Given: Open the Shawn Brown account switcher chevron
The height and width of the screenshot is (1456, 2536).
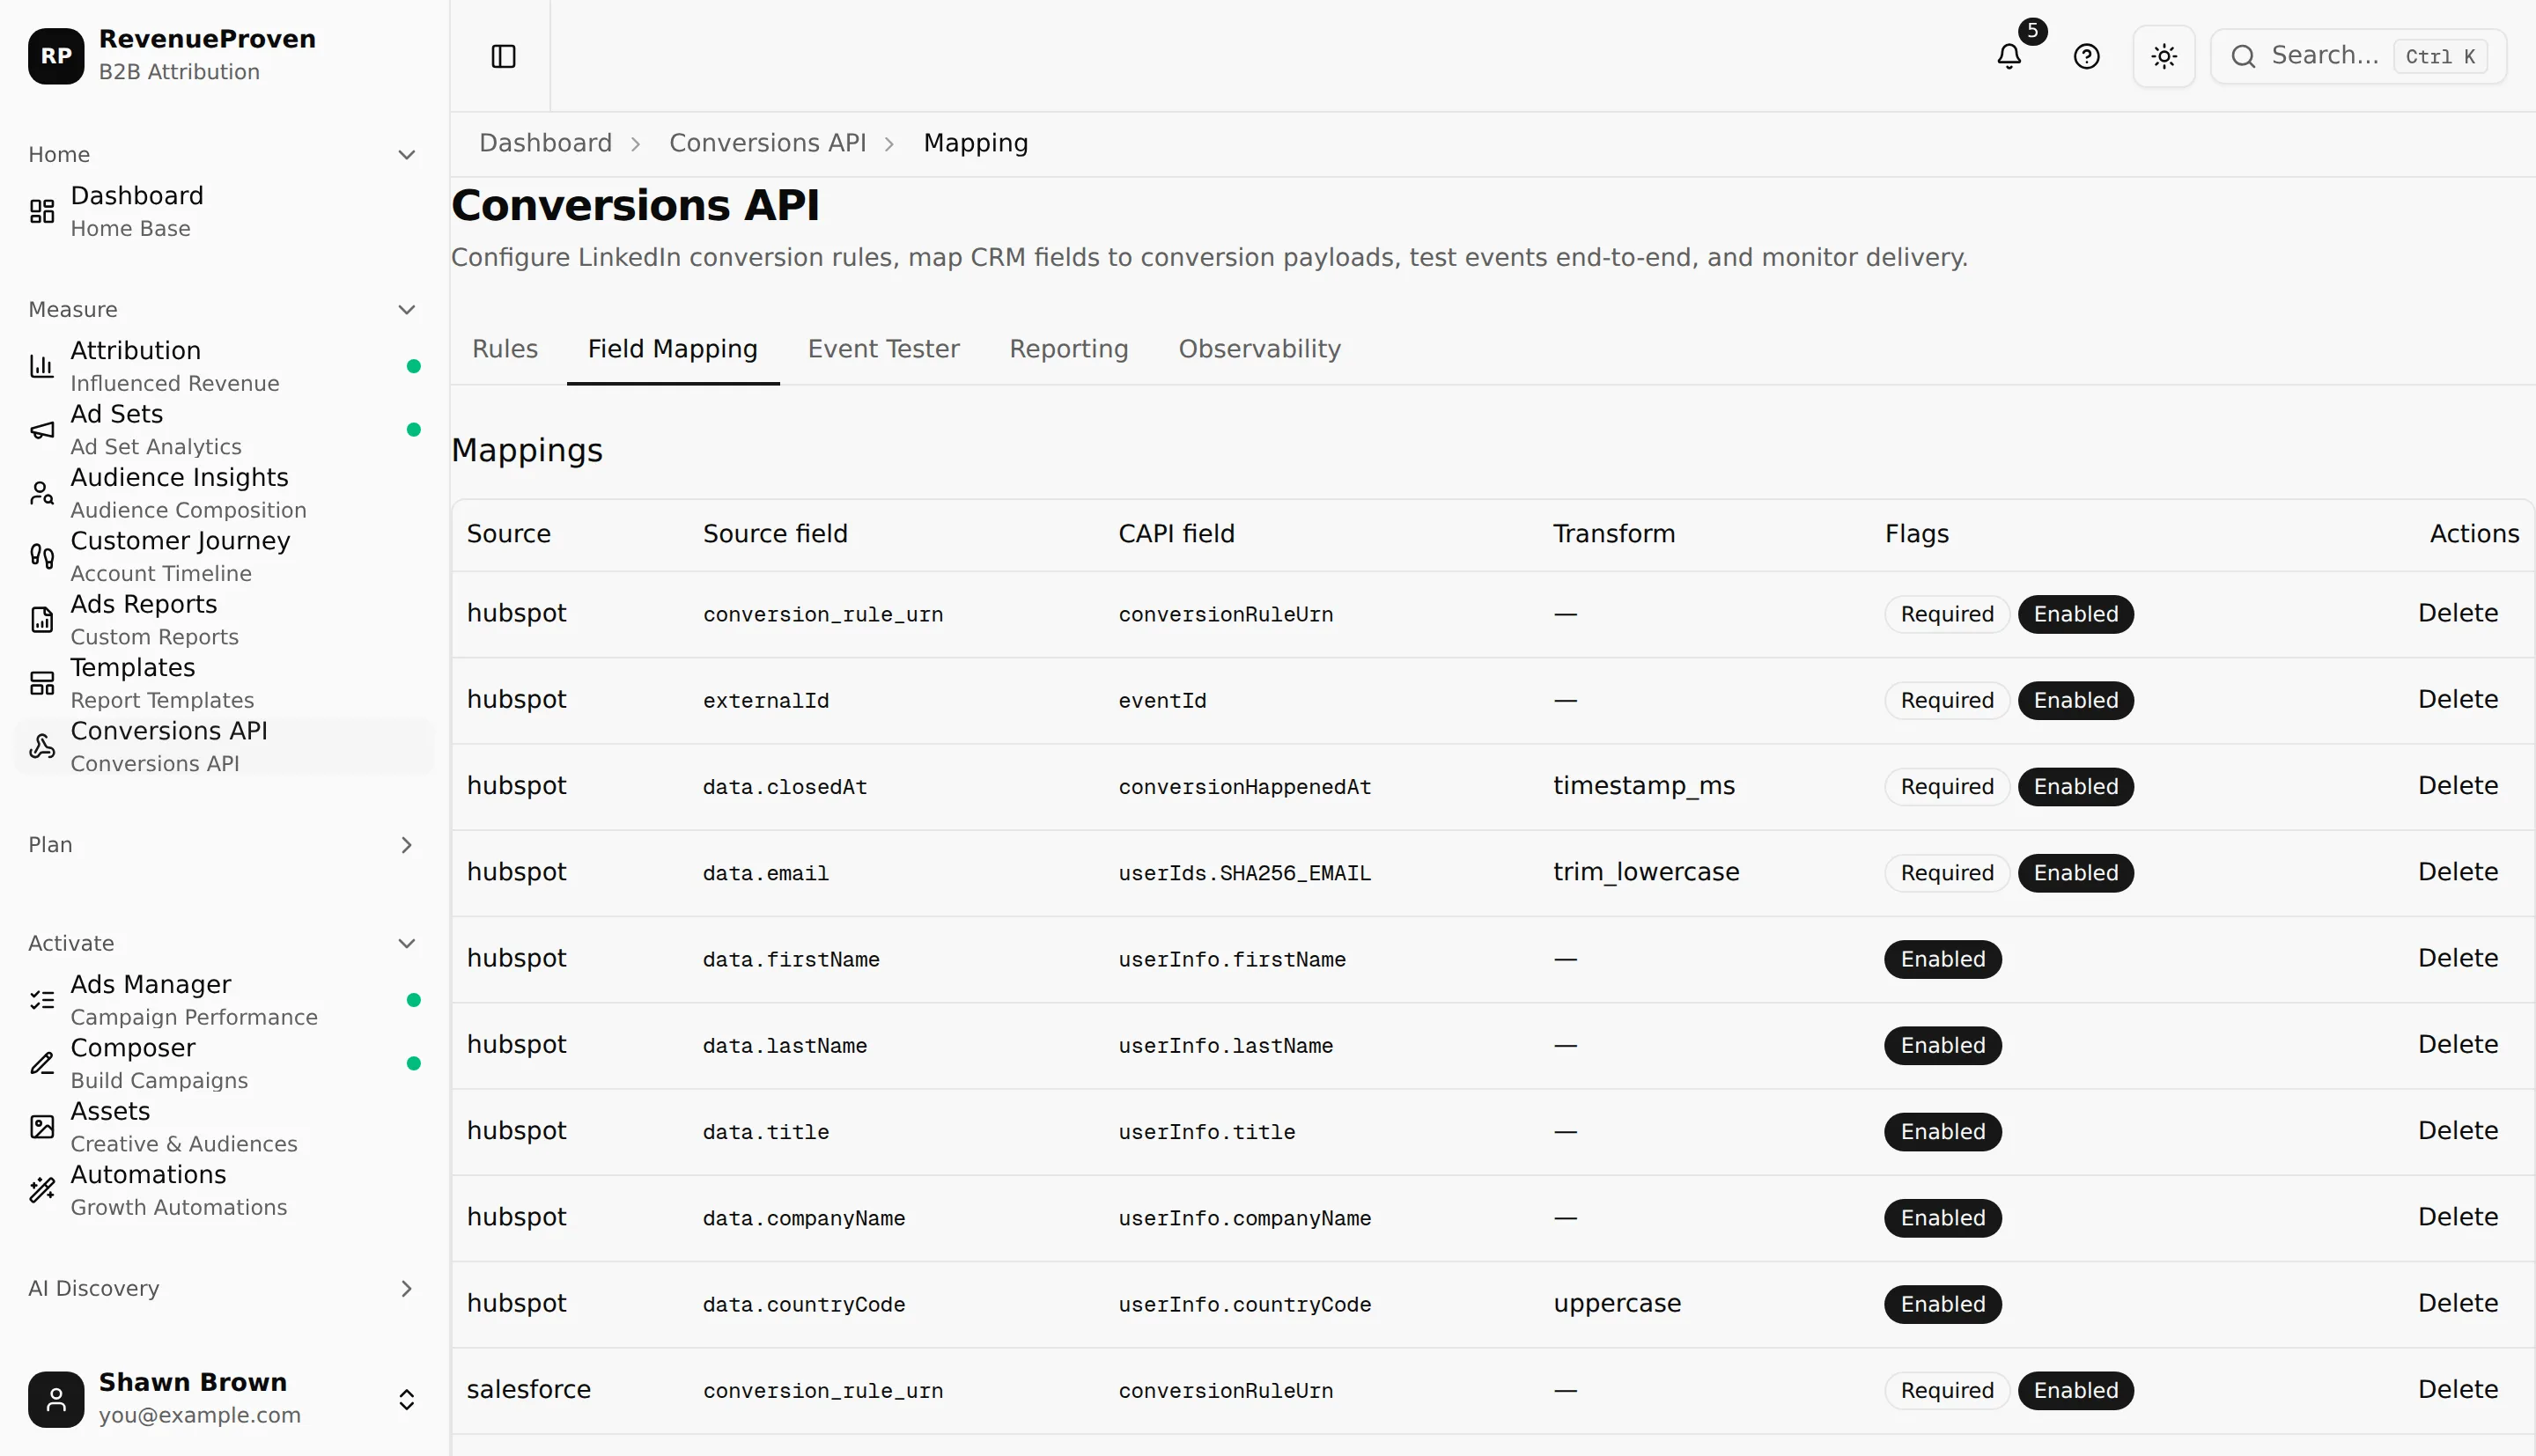Looking at the screenshot, I should click(x=406, y=1399).
